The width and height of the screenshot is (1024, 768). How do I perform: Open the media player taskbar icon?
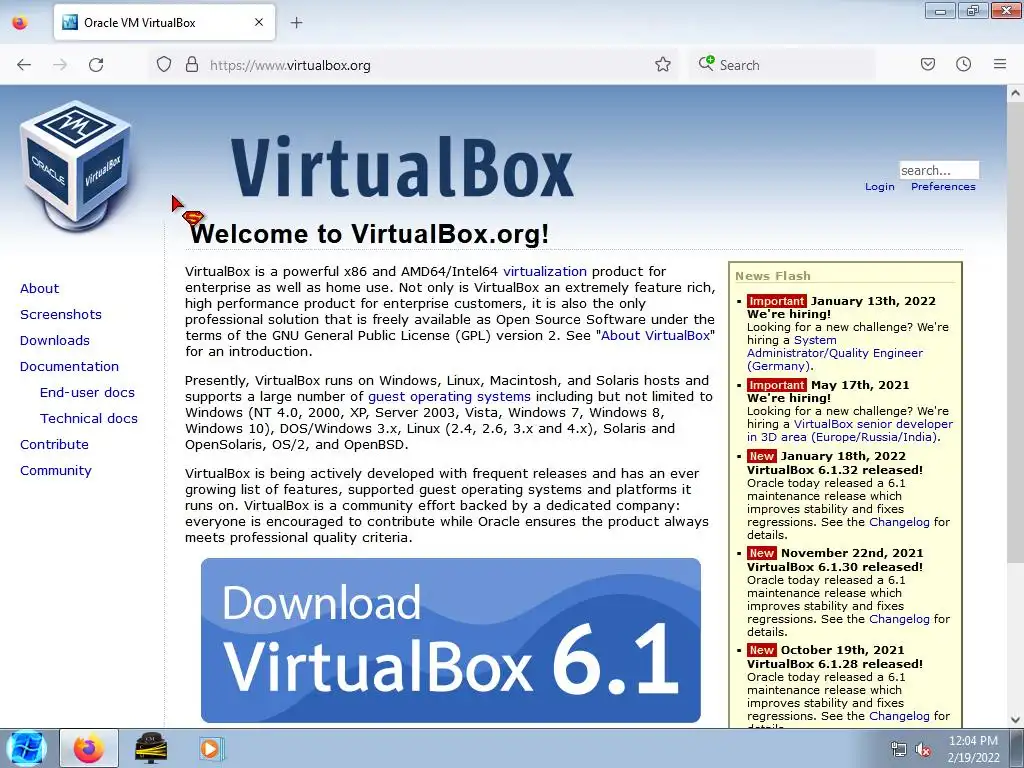(x=210, y=748)
